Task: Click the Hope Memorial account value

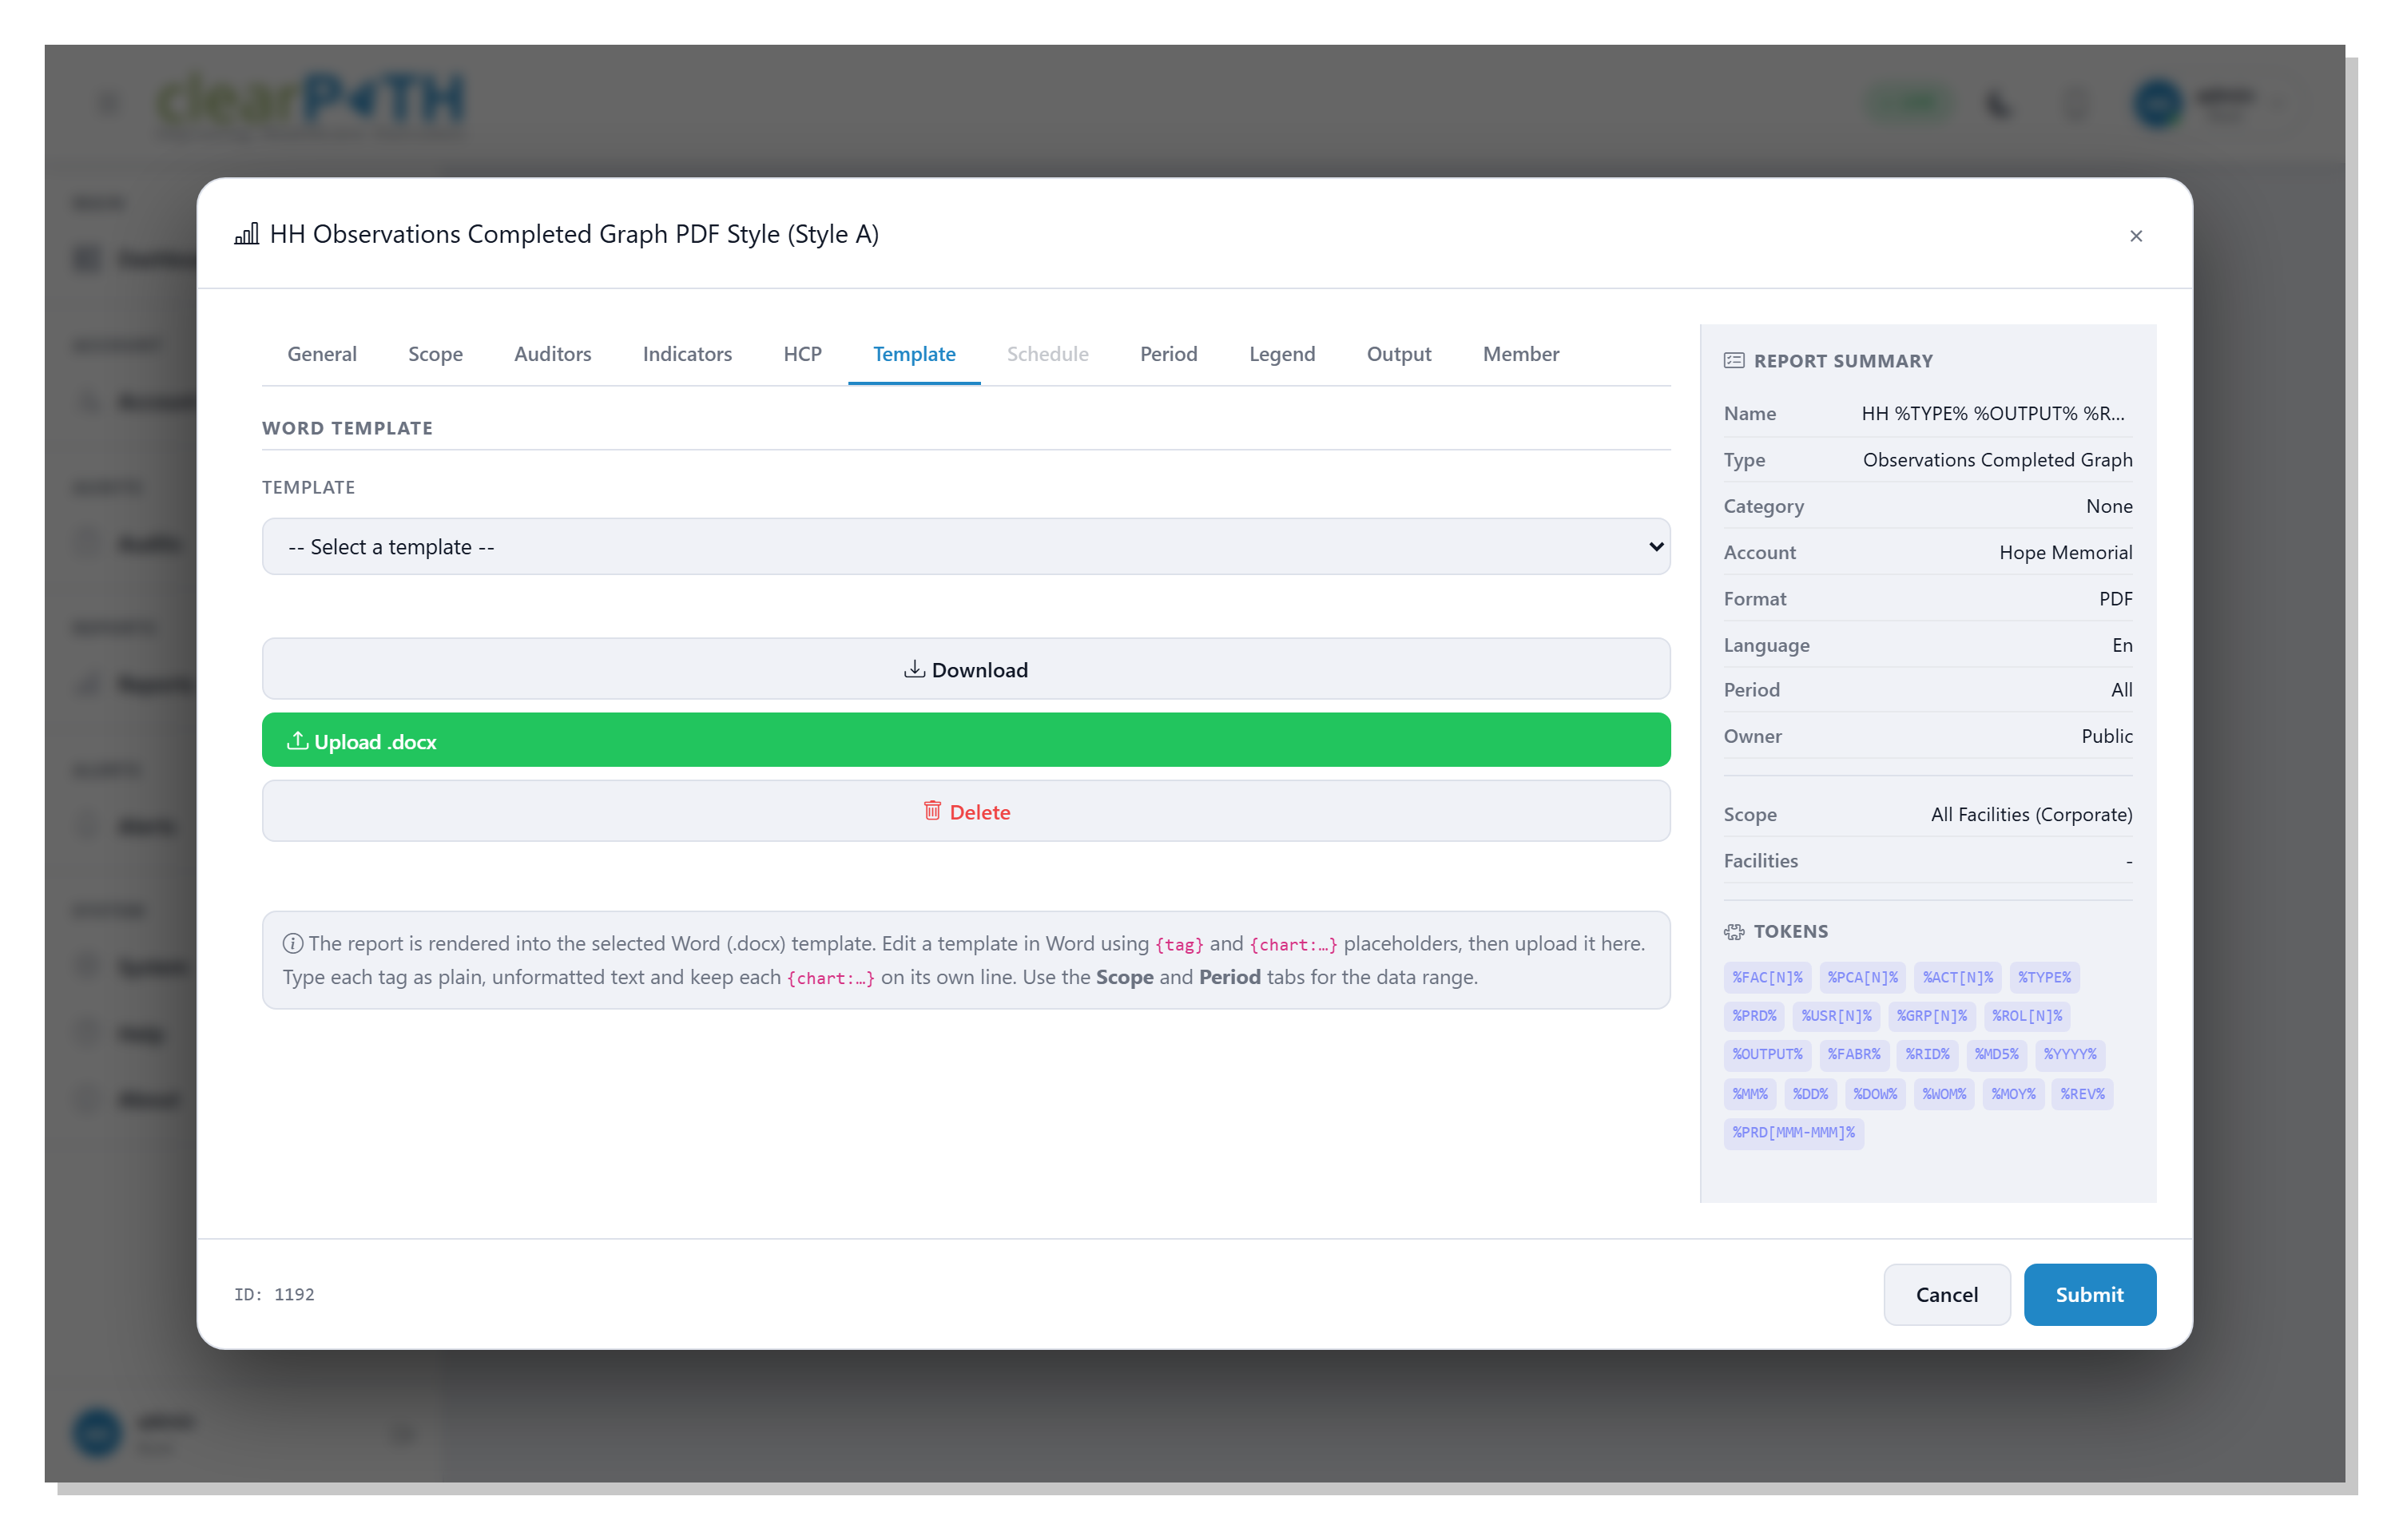Action: click(2065, 552)
